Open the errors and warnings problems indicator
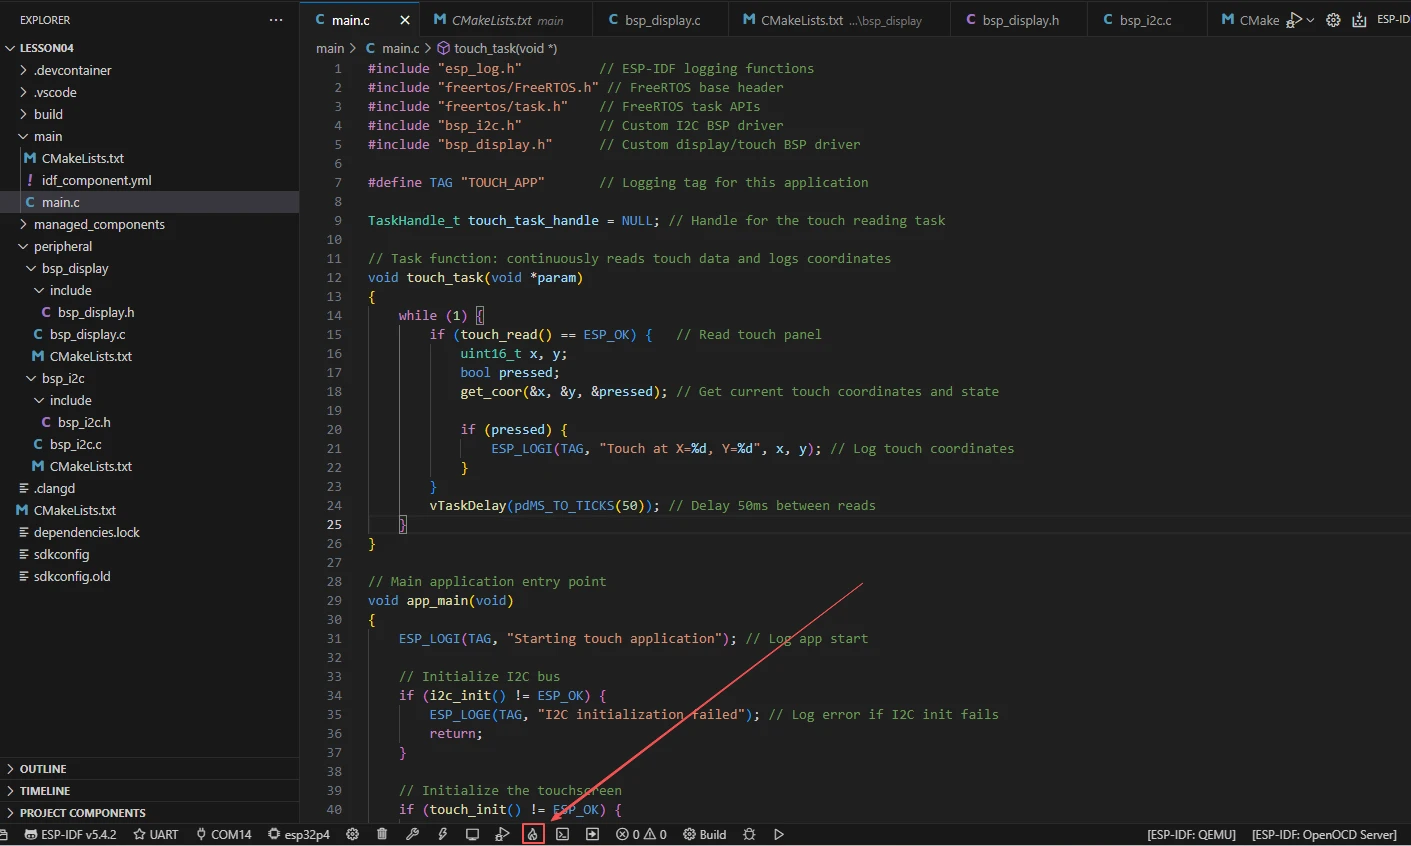This screenshot has height=846, width=1411. [641, 834]
